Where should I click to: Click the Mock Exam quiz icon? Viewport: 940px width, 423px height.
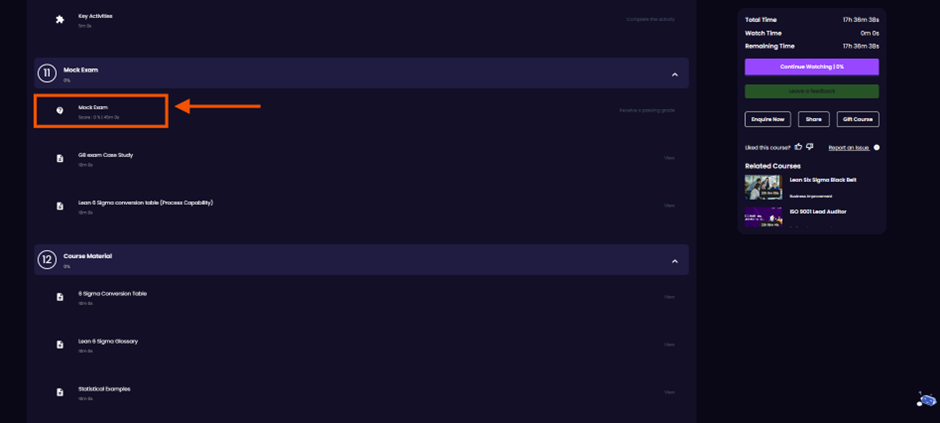pos(59,111)
